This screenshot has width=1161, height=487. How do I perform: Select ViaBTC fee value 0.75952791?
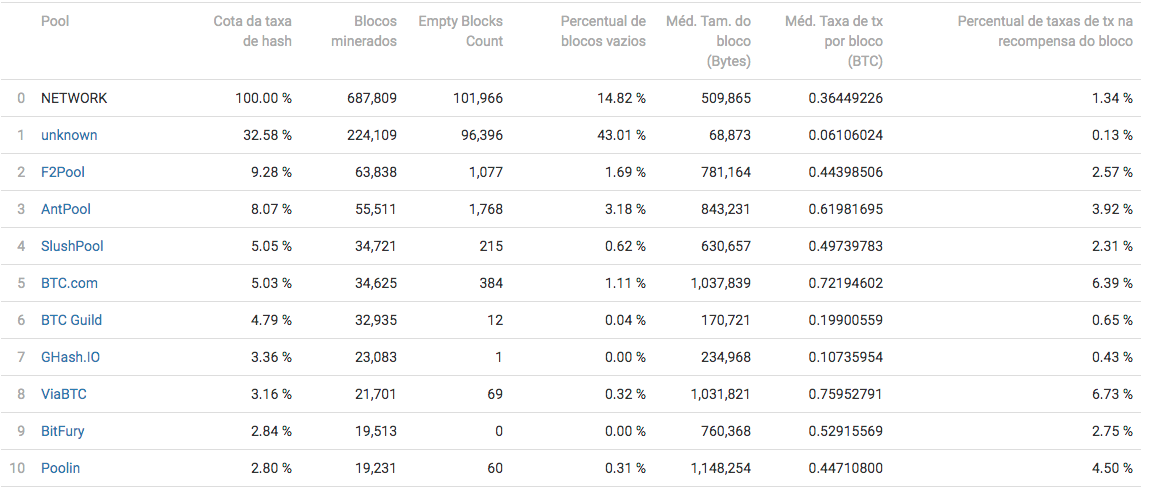coord(846,394)
